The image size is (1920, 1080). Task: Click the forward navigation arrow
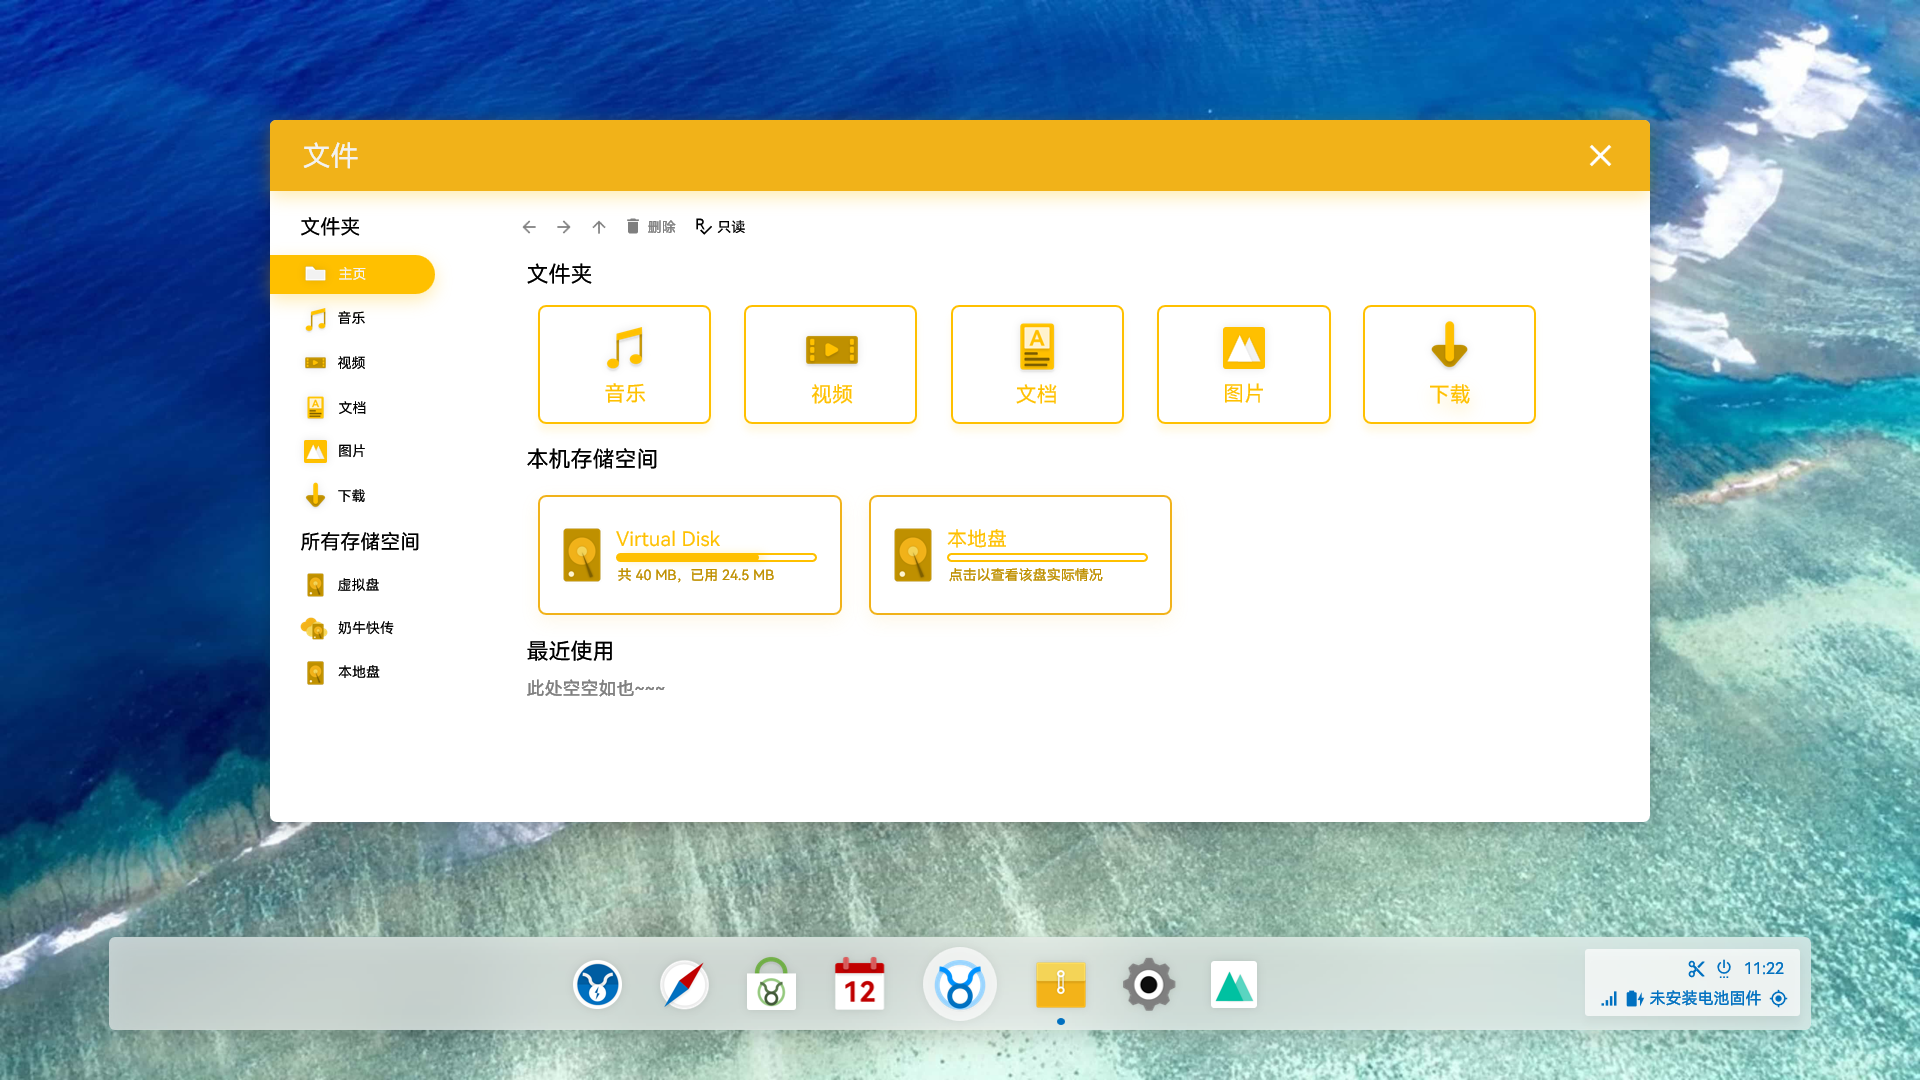(x=564, y=227)
